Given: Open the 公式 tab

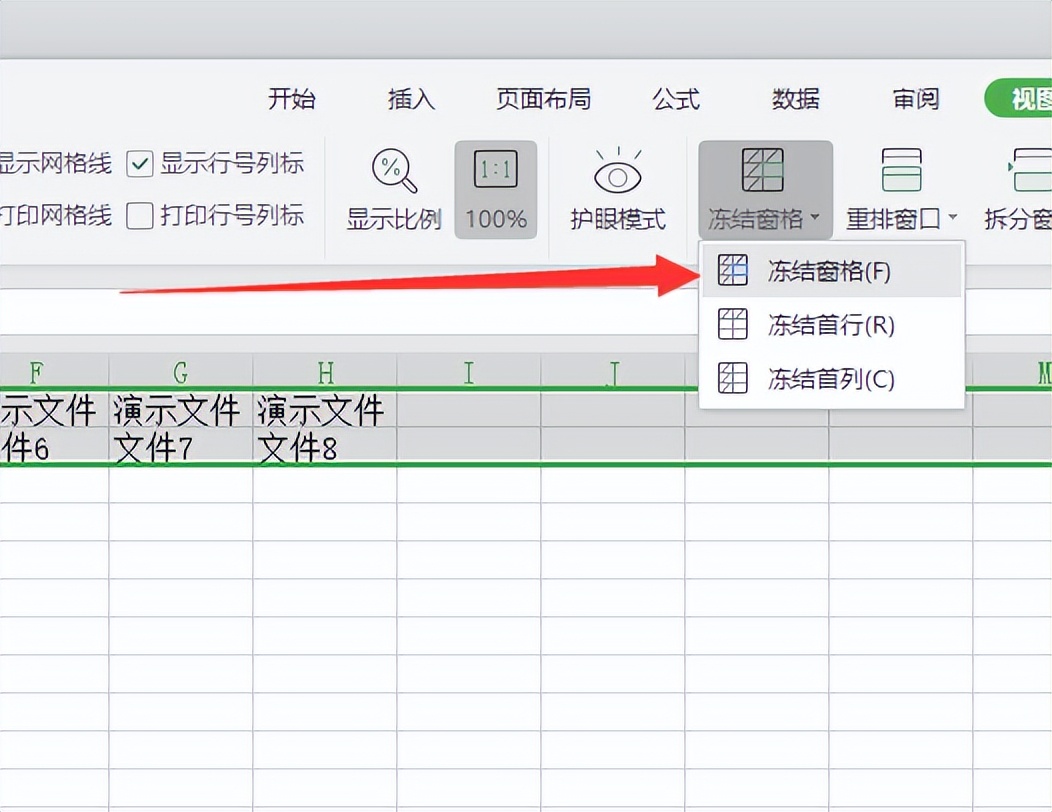Looking at the screenshot, I should (x=676, y=99).
